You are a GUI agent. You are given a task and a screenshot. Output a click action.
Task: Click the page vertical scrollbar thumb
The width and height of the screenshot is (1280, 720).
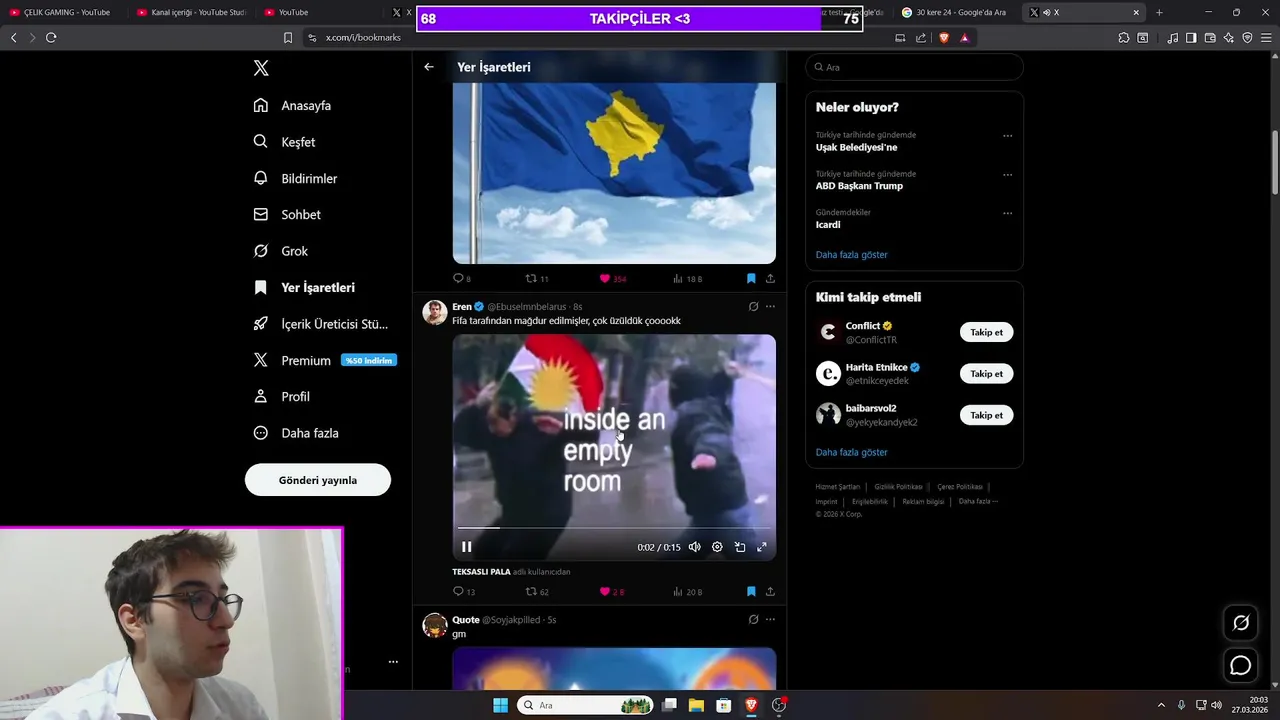coord(1275,163)
